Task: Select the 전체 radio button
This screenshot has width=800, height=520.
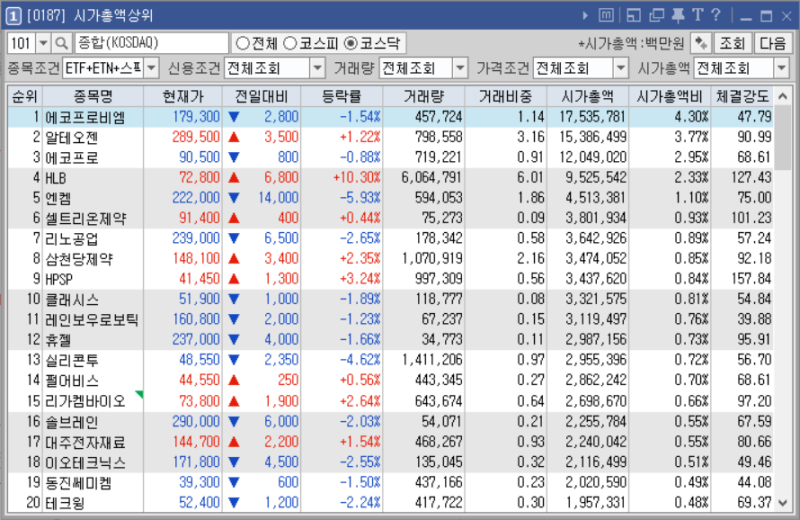Action: [x=242, y=44]
